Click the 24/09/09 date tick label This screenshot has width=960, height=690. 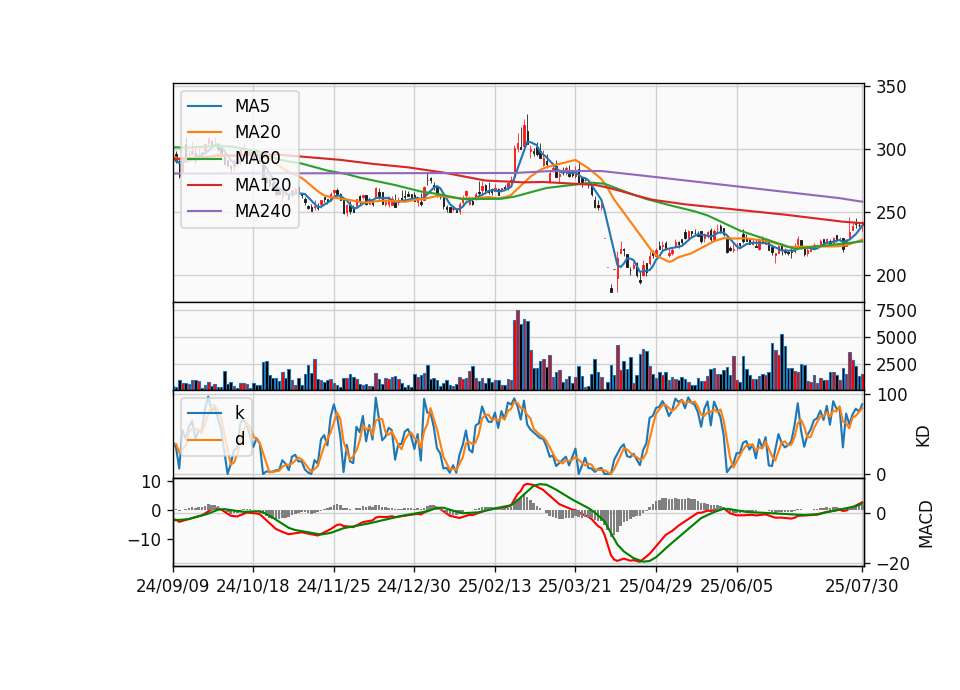coord(173,586)
